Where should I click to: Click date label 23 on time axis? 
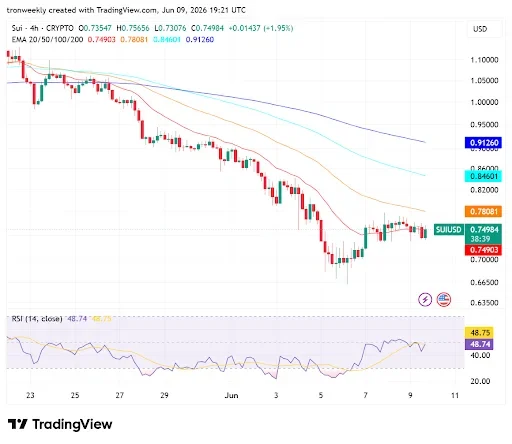30,396
